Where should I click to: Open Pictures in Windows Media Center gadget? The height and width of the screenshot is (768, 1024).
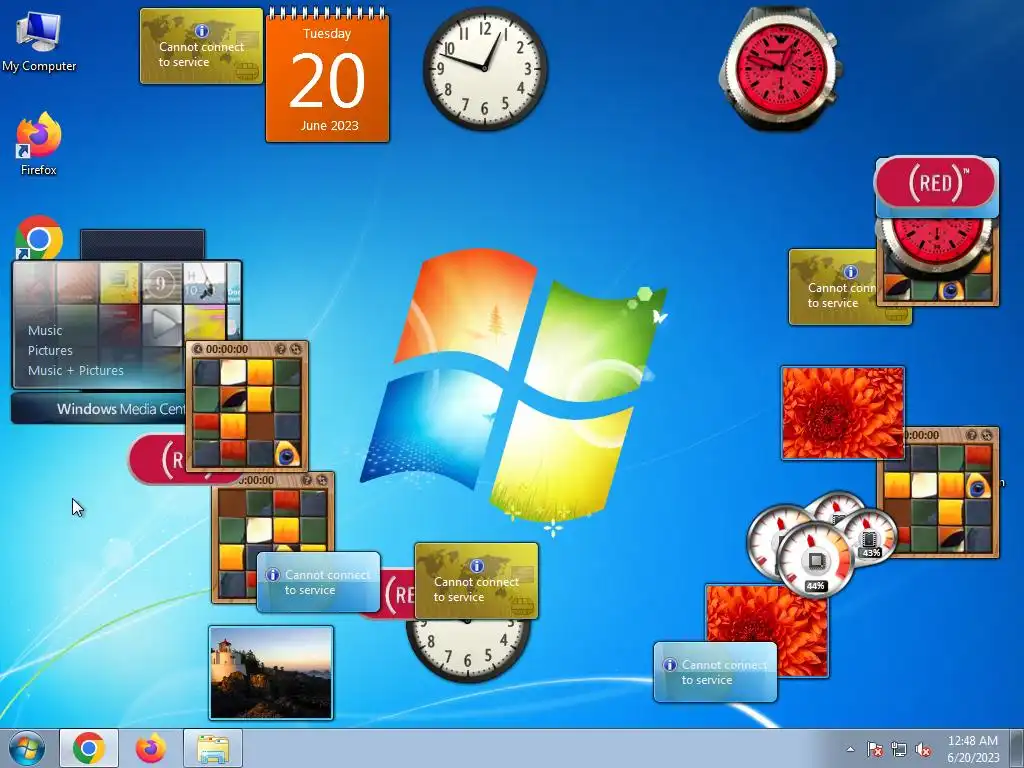pyautogui.click(x=50, y=351)
